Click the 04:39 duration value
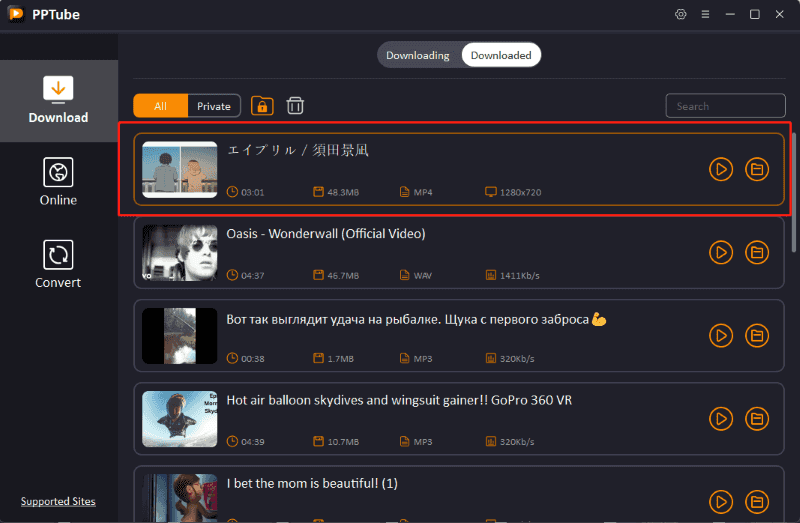Image resolution: width=800 pixels, height=523 pixels. point(253,442)
